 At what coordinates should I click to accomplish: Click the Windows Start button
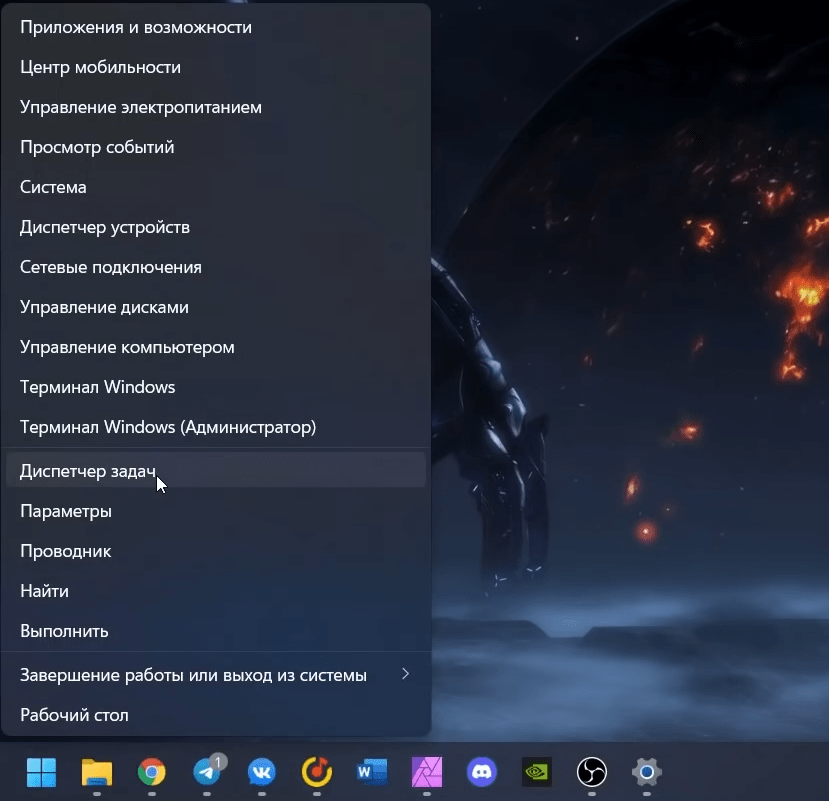pyautogui.click(x=41, y=772)
